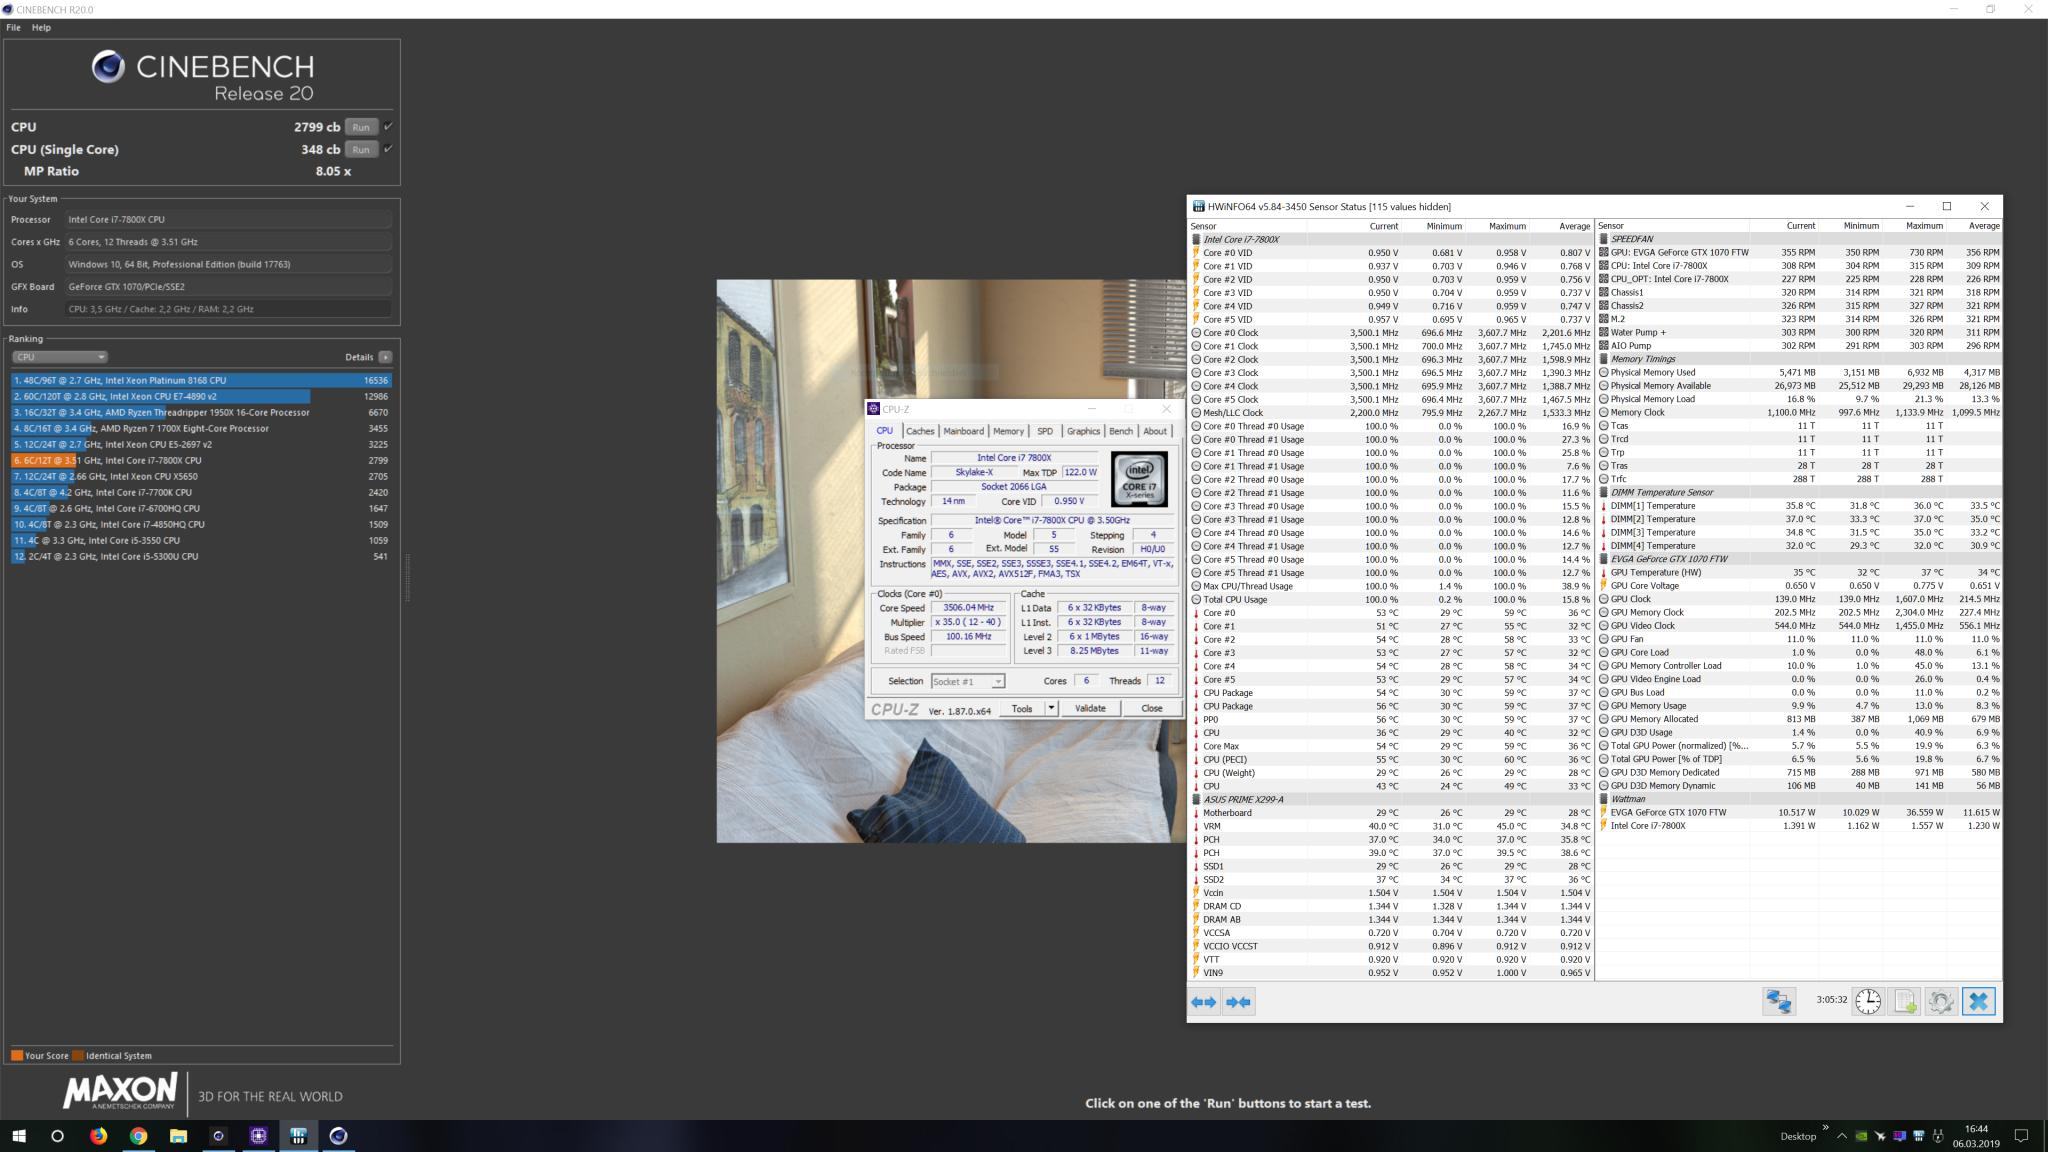The height and width of the screenshot is (1152, 2048).
Task: Click the Info field in Cinebench
Action: (228, 309)
